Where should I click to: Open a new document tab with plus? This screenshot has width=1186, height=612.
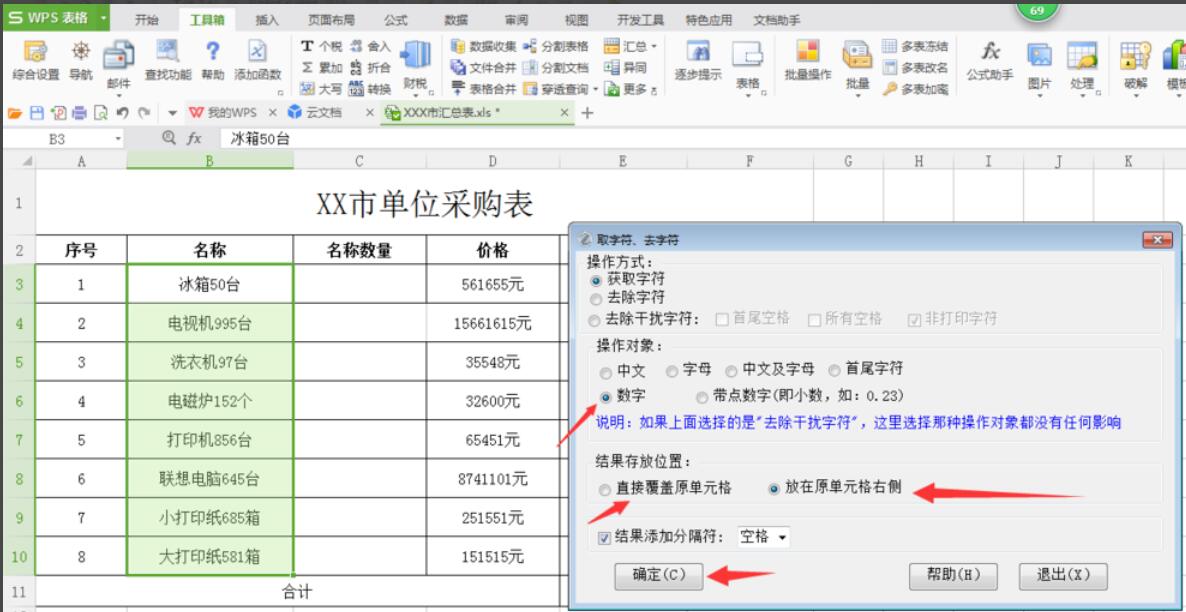click(588, 113)
